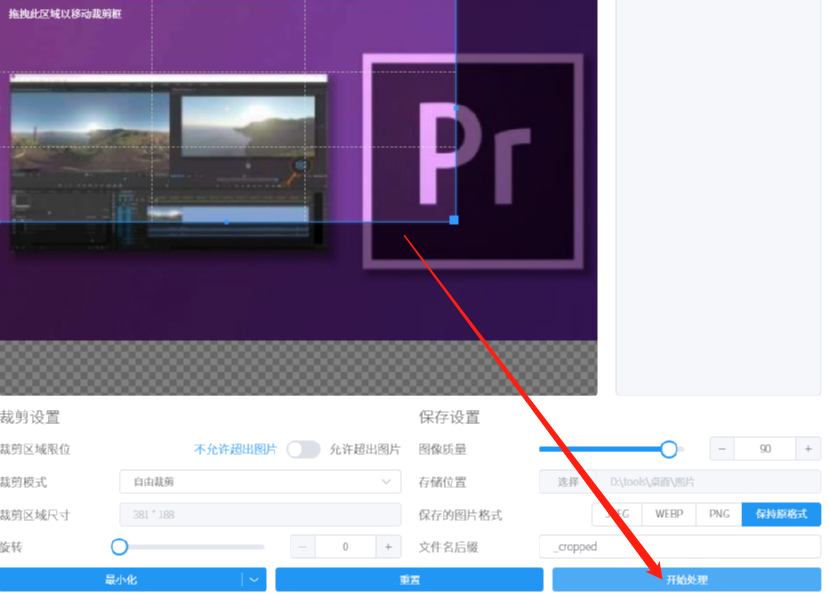This screenshot has height=595, width=829.
Task: Click the 最小化 button
Action: [121, 580]
